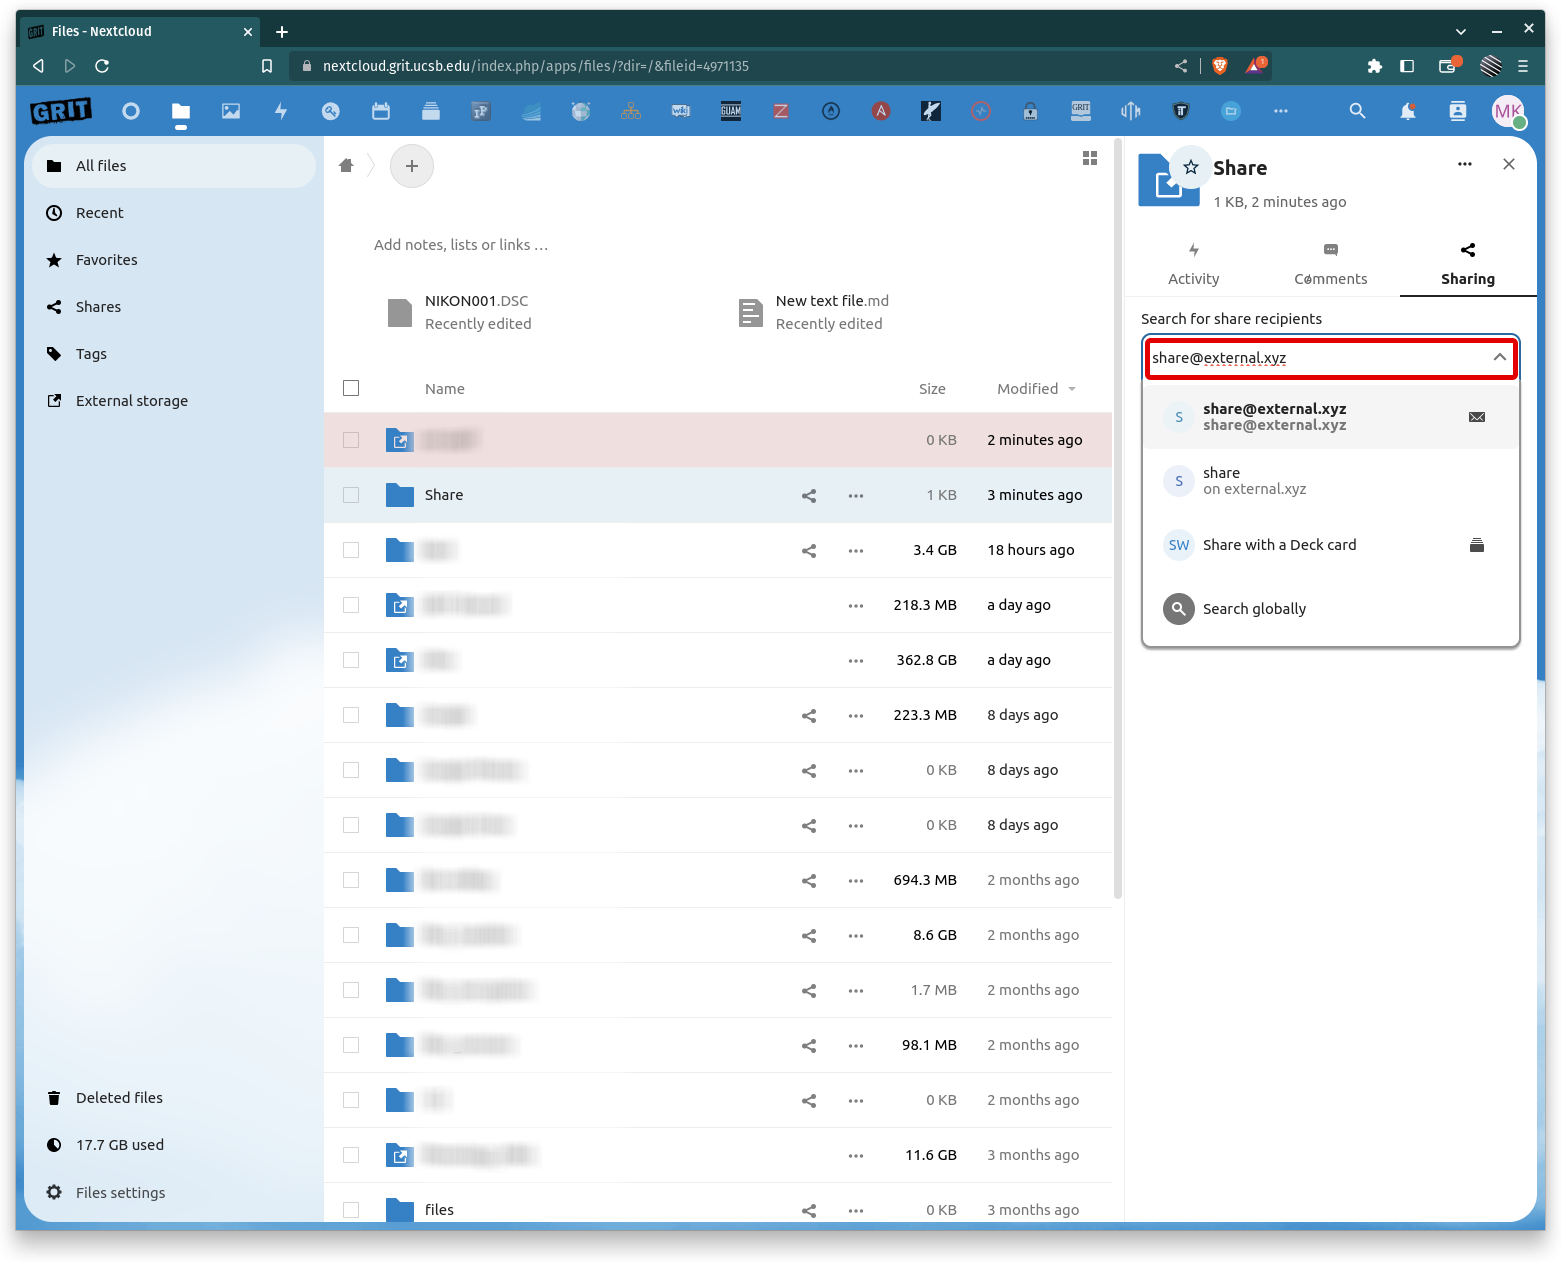Open browser extensions puzzle icon
Viewport: 1561px width, 1262px height.
(1374, 66)
